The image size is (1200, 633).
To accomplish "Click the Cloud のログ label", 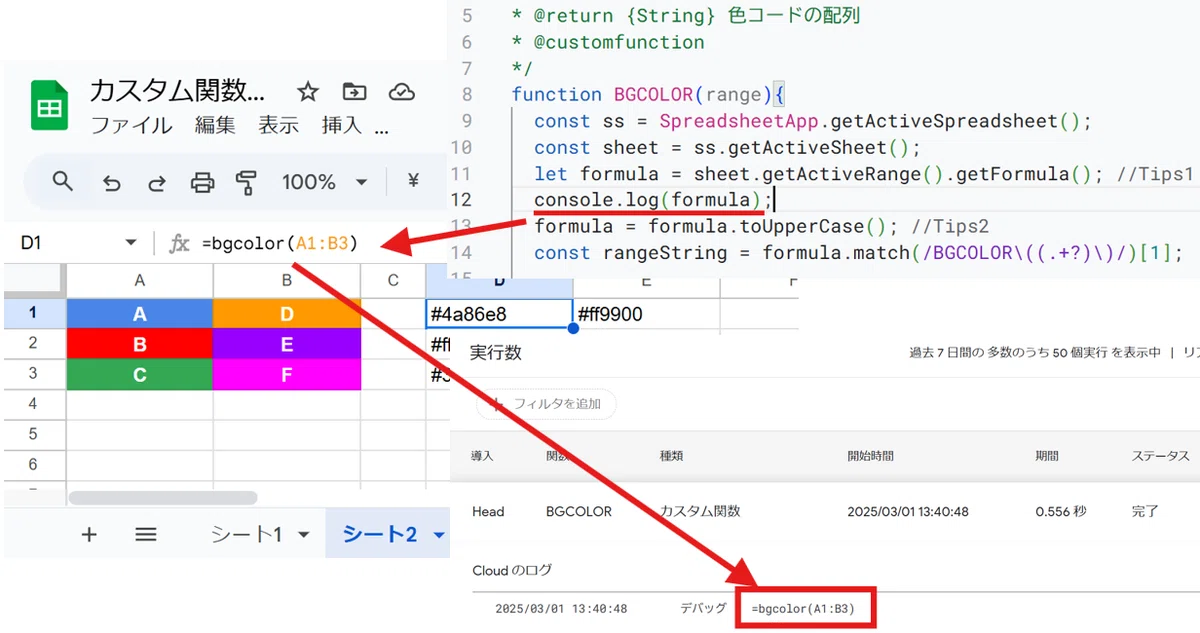I will pos(512,570).
